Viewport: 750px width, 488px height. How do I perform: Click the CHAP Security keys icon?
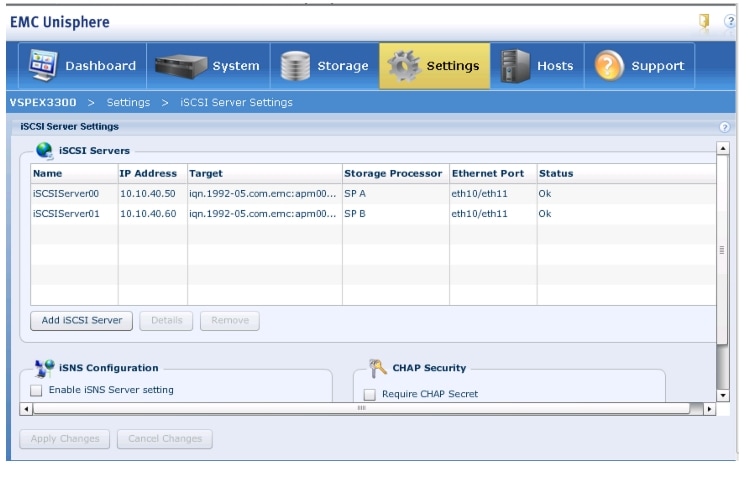tap(378, 368)
